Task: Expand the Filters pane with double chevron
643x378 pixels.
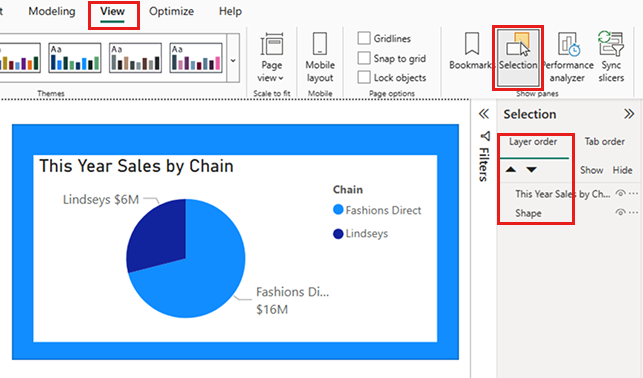Action: pyautogui.click(x=484, y=114)
